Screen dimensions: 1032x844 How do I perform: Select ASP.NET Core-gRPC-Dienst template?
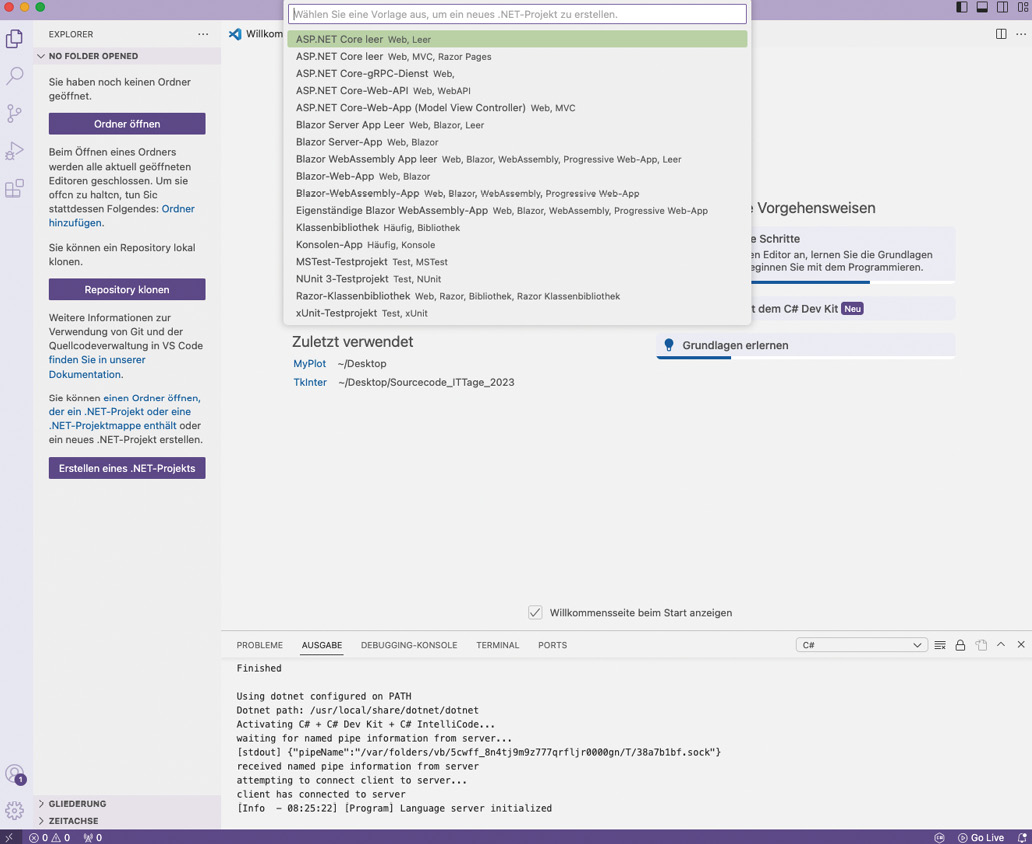(x=517, y=74)
